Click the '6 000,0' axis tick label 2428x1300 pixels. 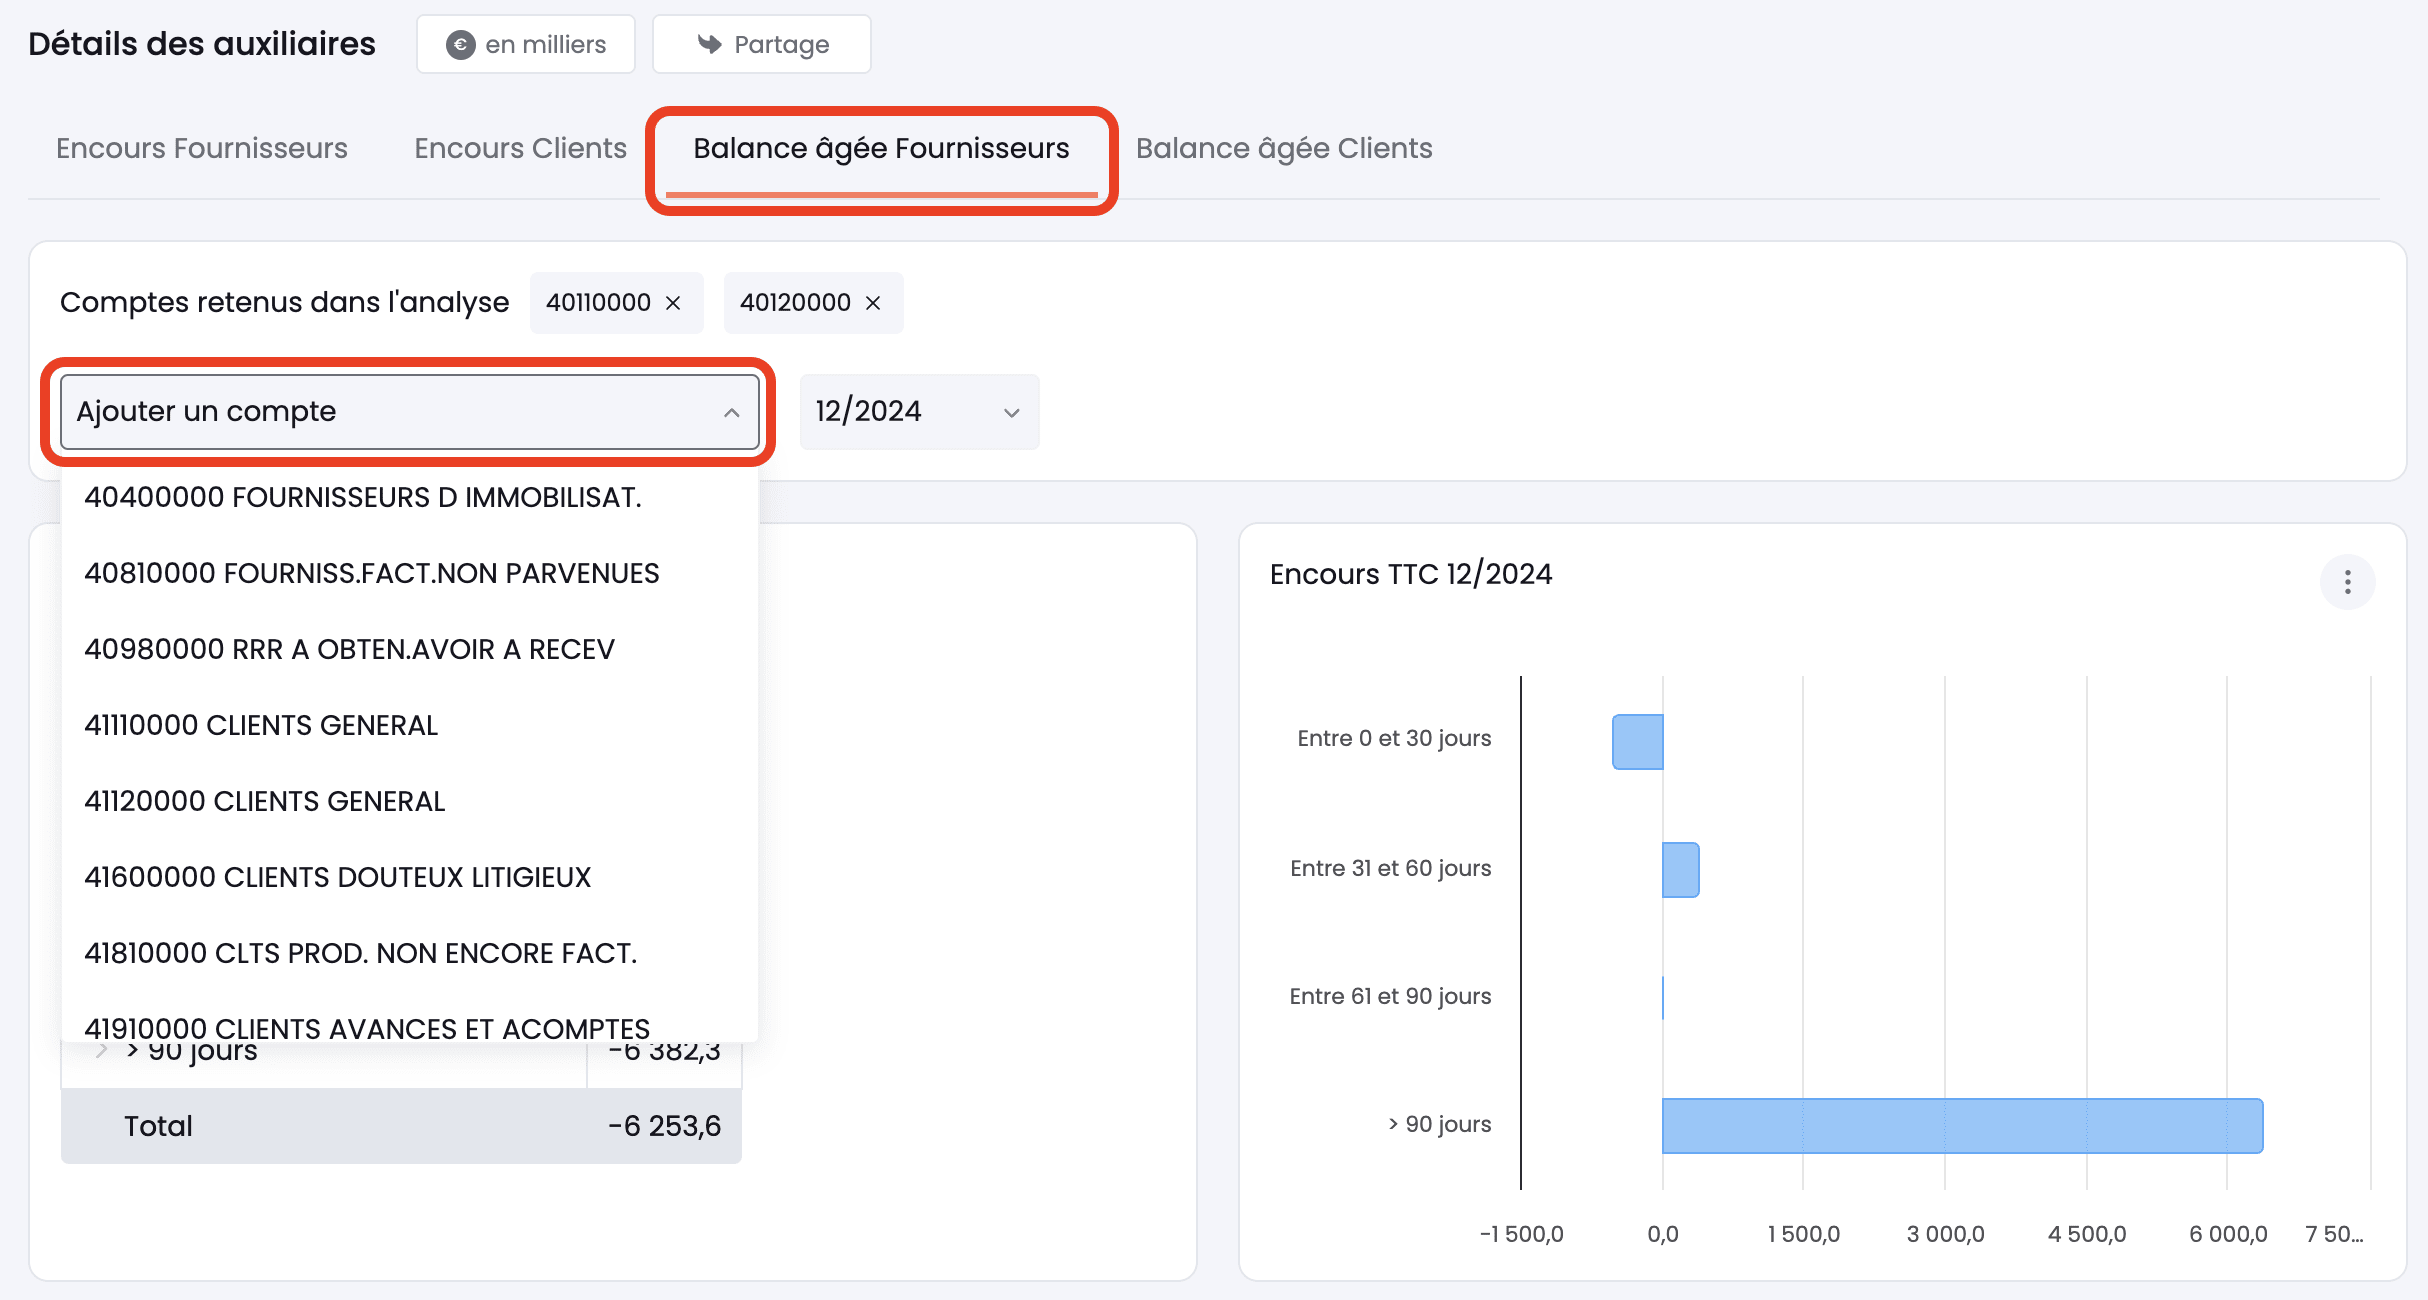(x=2228, y=1234)
